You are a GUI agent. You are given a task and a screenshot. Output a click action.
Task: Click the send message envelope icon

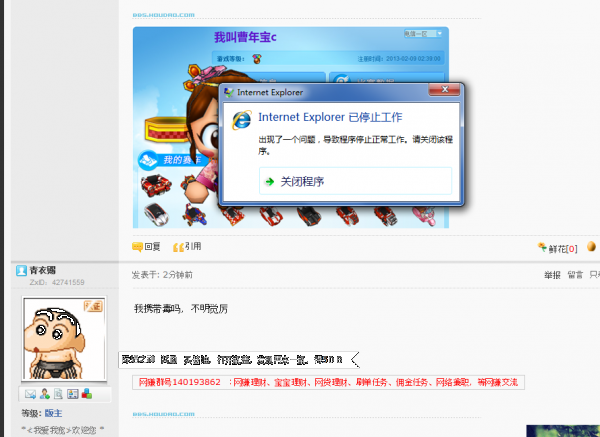click(30, 394)
